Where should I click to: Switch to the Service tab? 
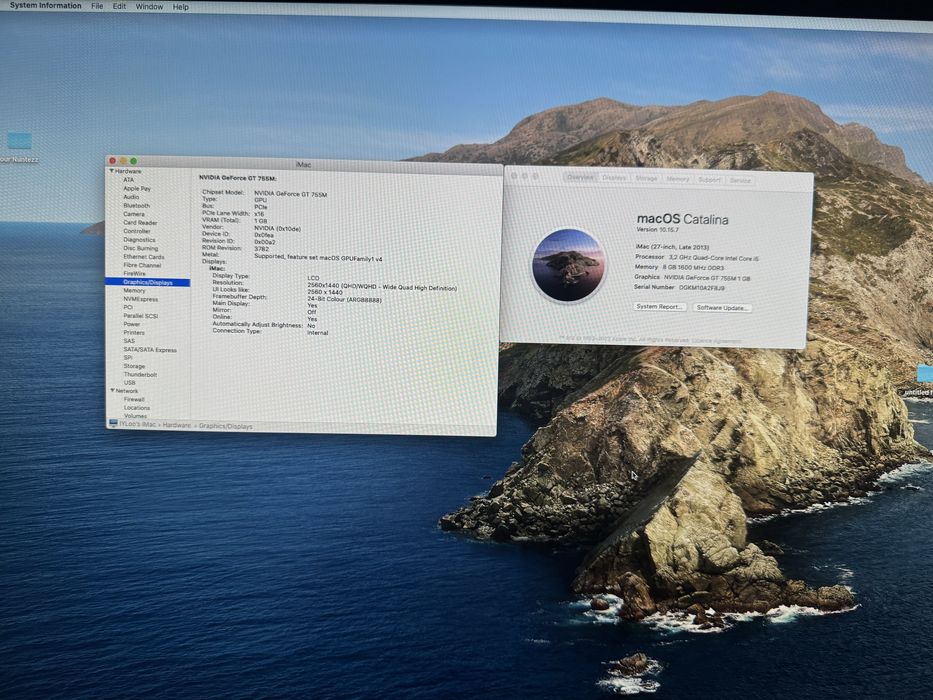pos(740,180)
